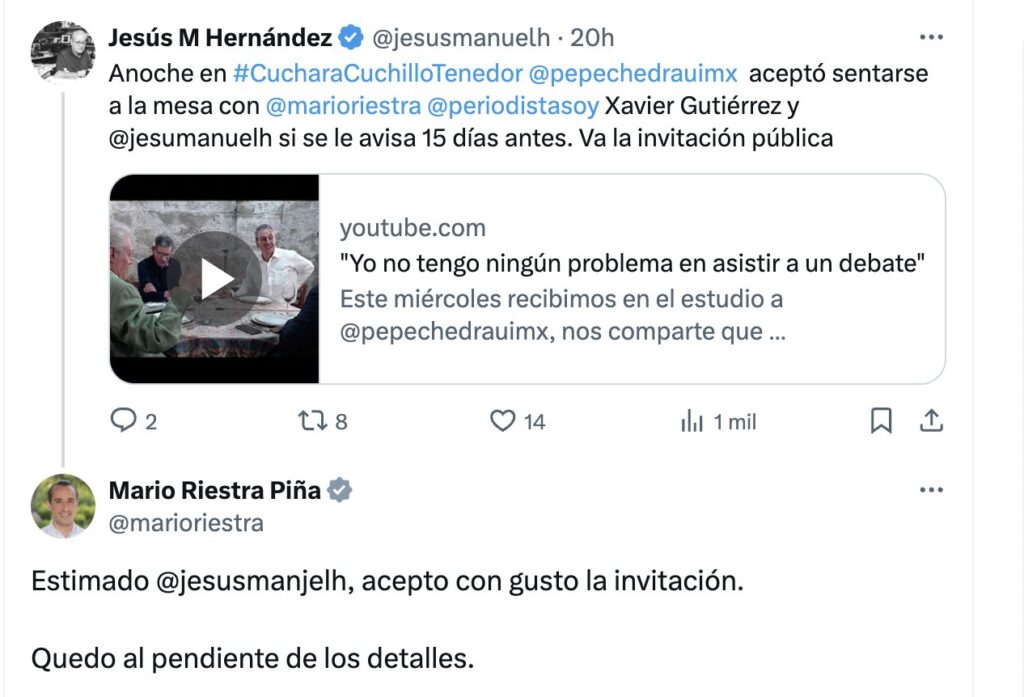Open the youtube.com debate link card title
The width and height of the screenshot is (1024, 697).
(632, 263)
